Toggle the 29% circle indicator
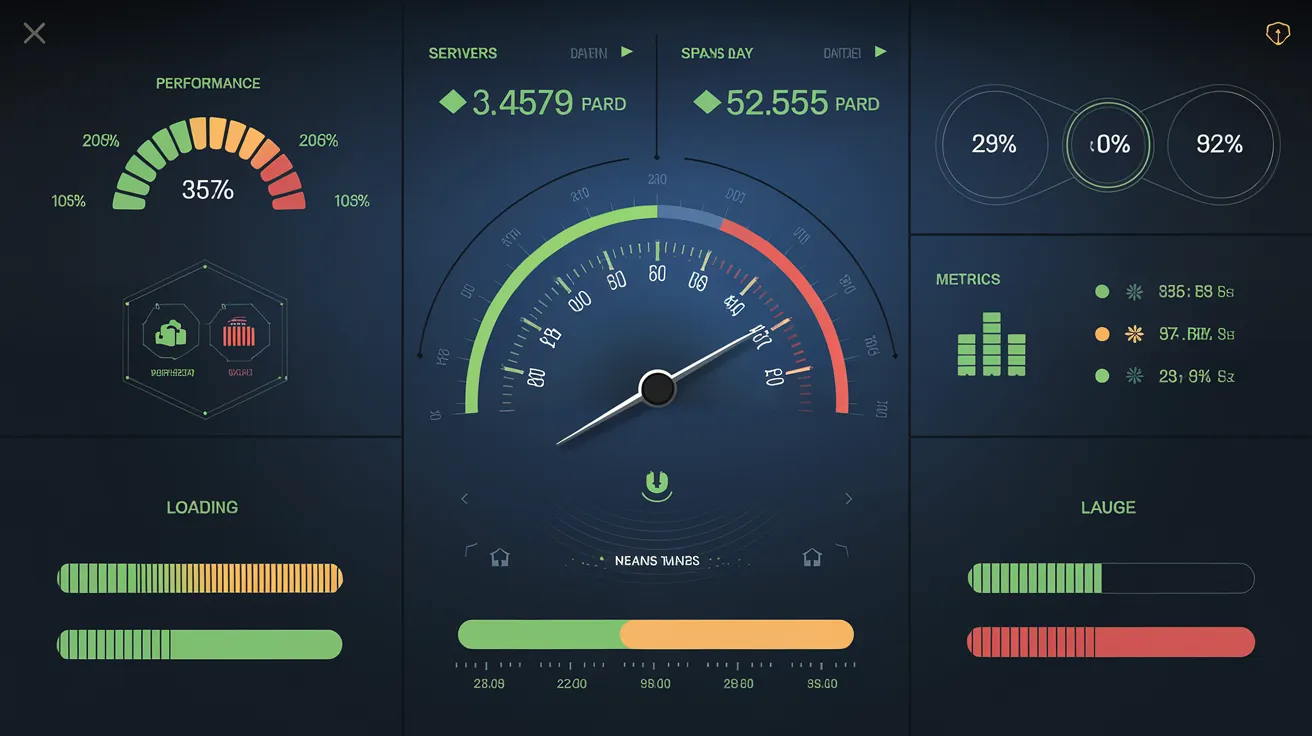Screen dimensions: 1312x736 (993, 144)
